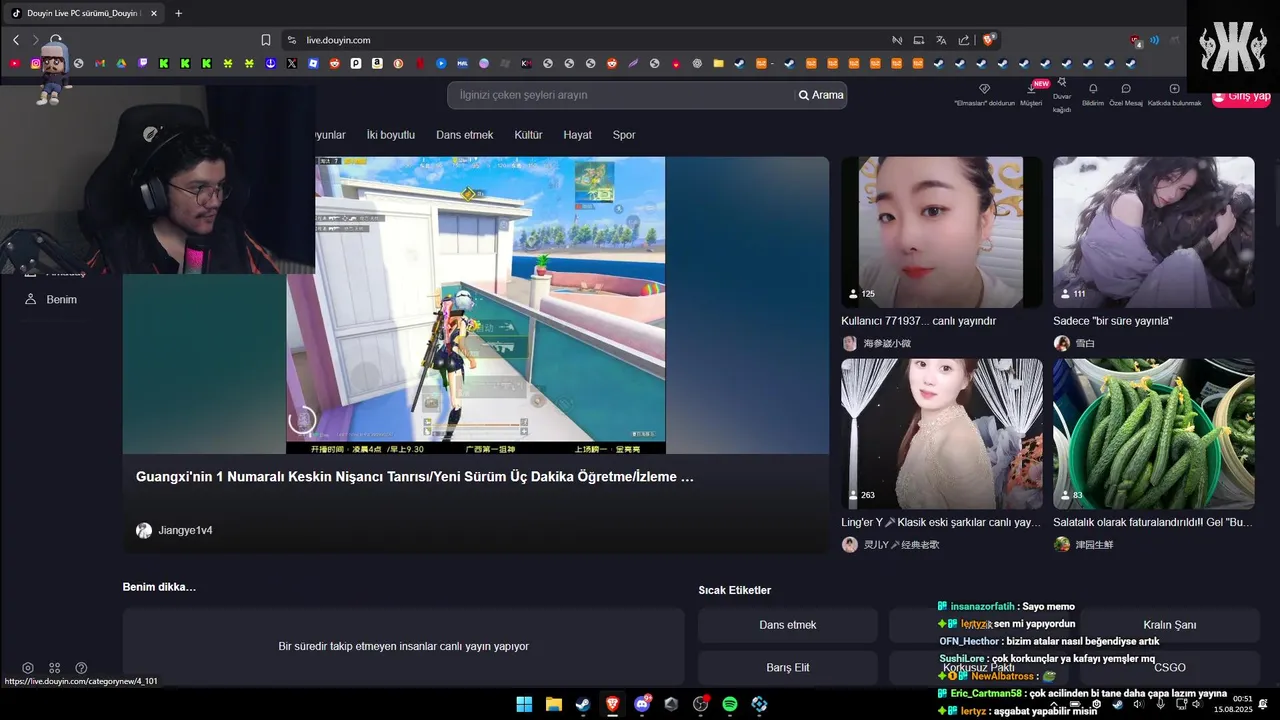Screen dimensions: 1280x720
Task: Open the Jiangye1v4 streamer profile
Action: 174,530
